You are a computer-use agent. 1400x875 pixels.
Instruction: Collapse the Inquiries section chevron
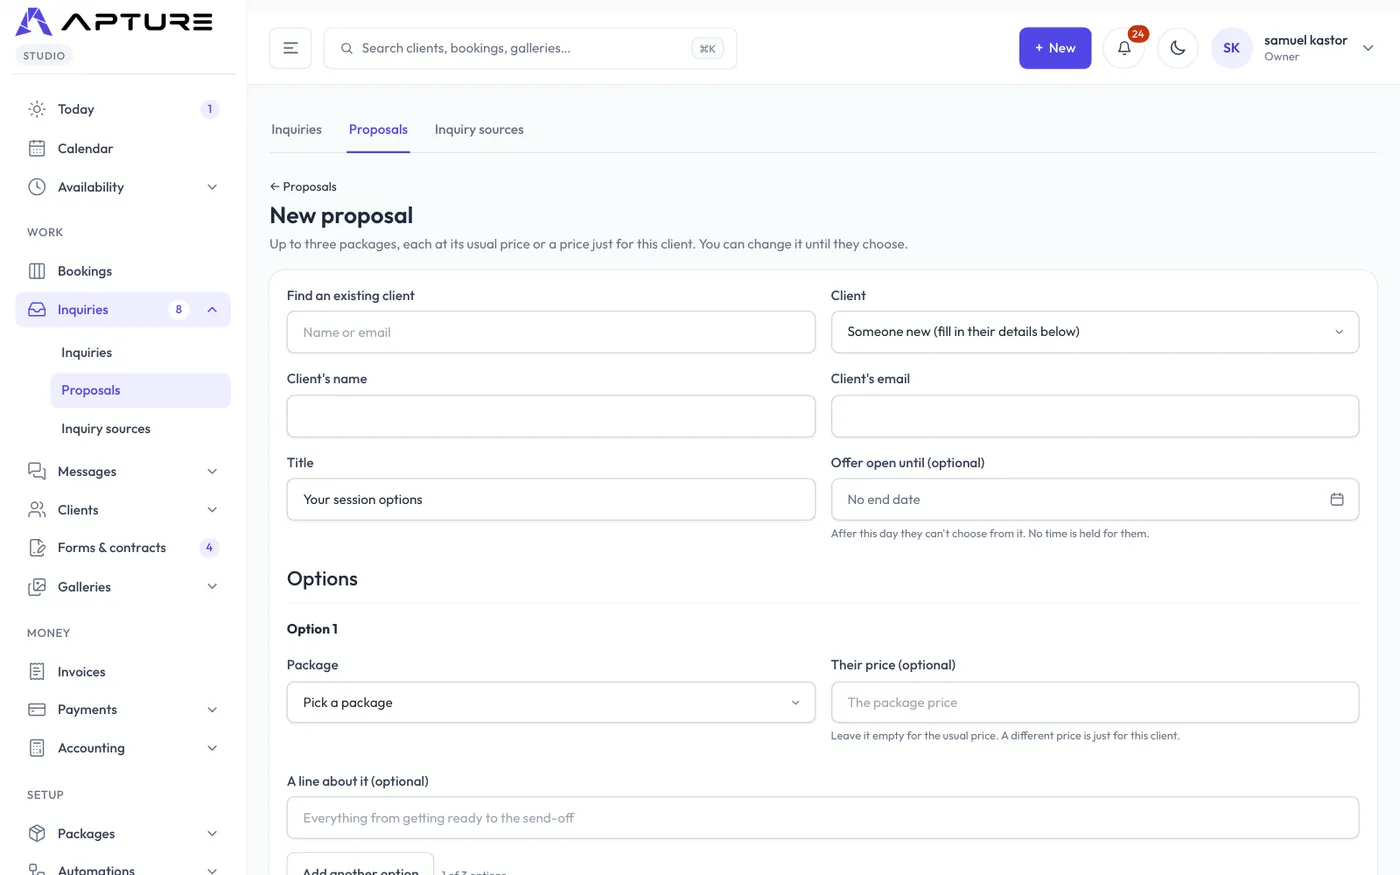tap(212, 310)
